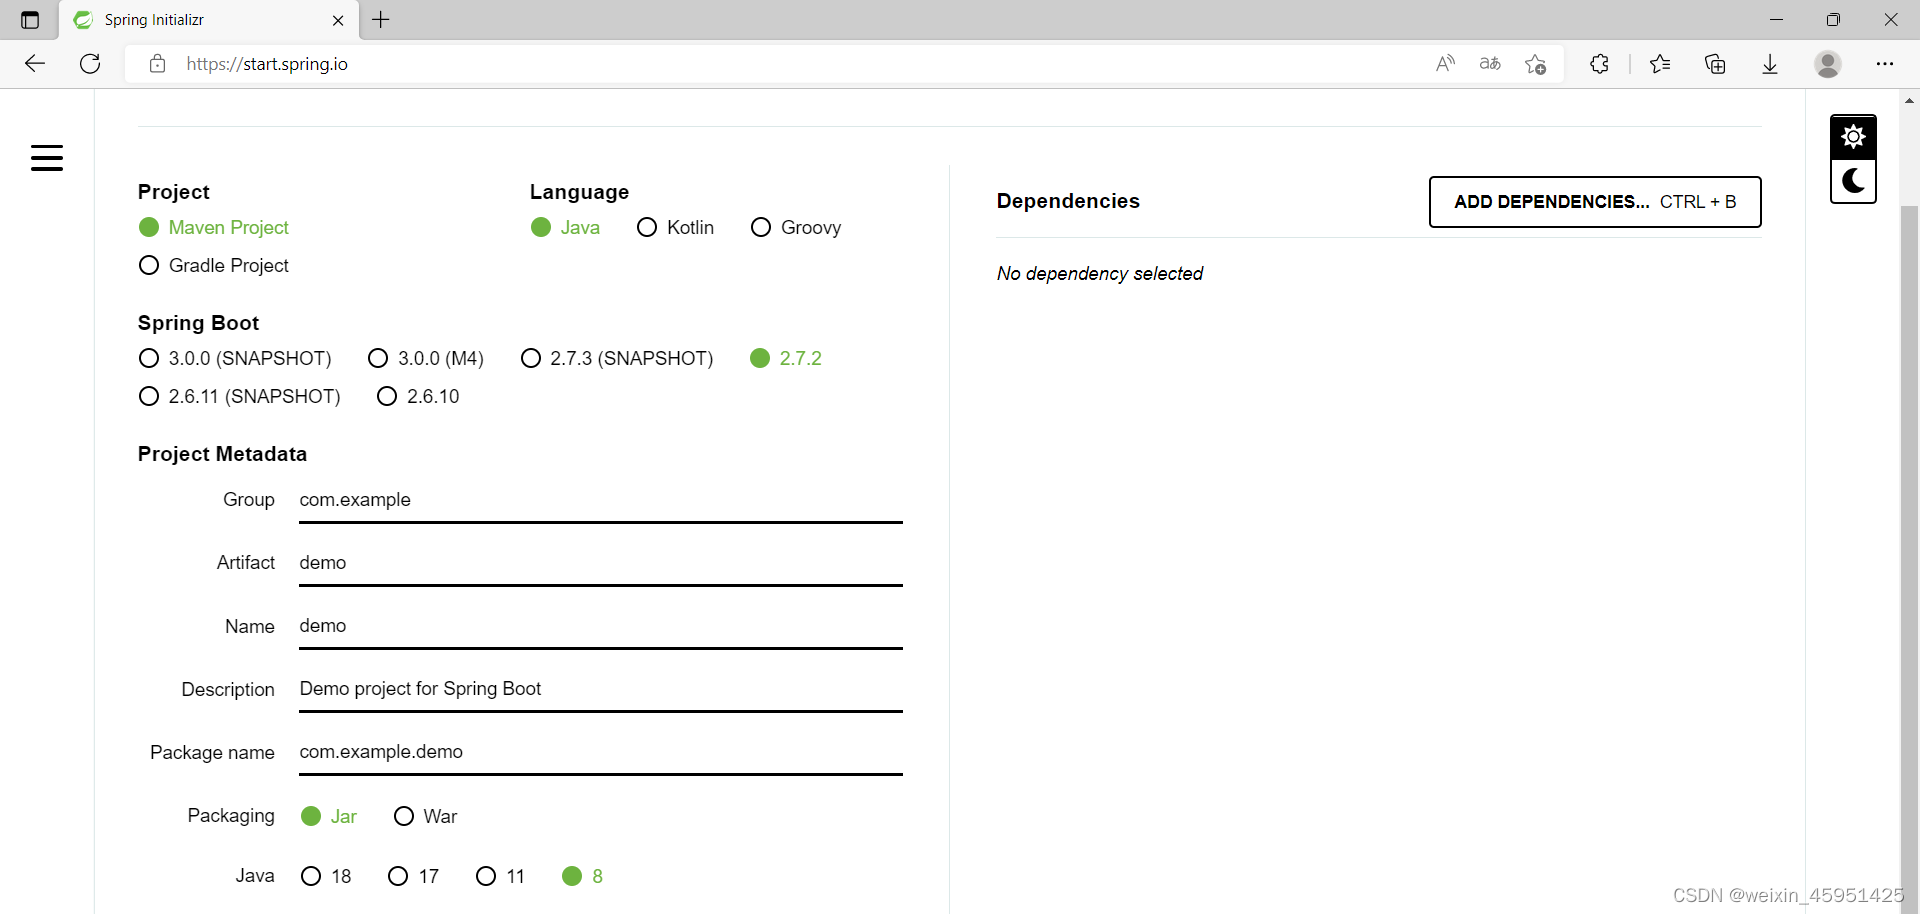Select Kotlin as the language

point(646,227)
